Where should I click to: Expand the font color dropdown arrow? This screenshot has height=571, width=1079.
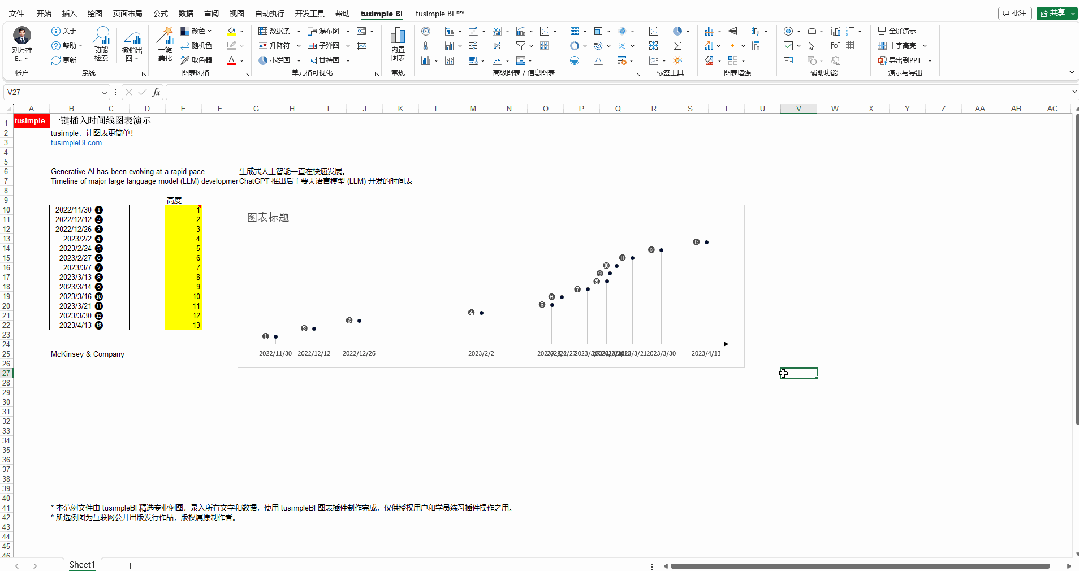point(242,60)
